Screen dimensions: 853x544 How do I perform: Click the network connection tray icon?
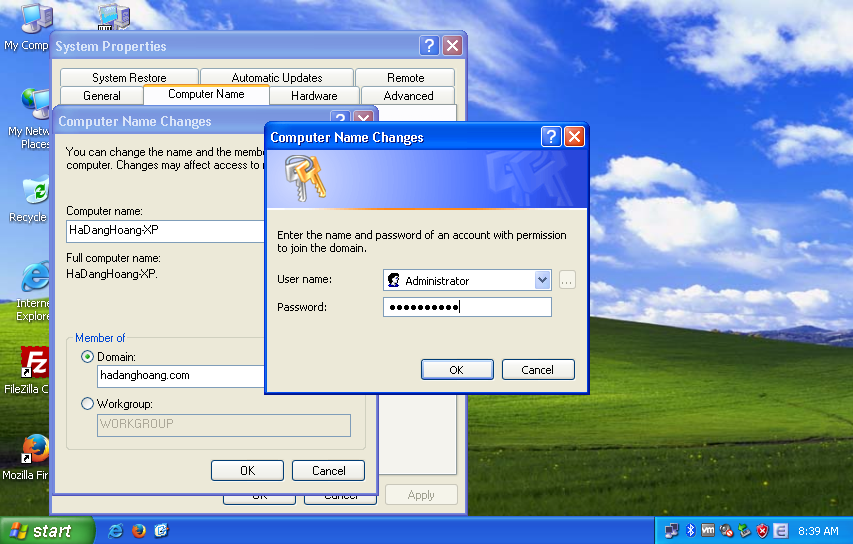pos(672,530)
